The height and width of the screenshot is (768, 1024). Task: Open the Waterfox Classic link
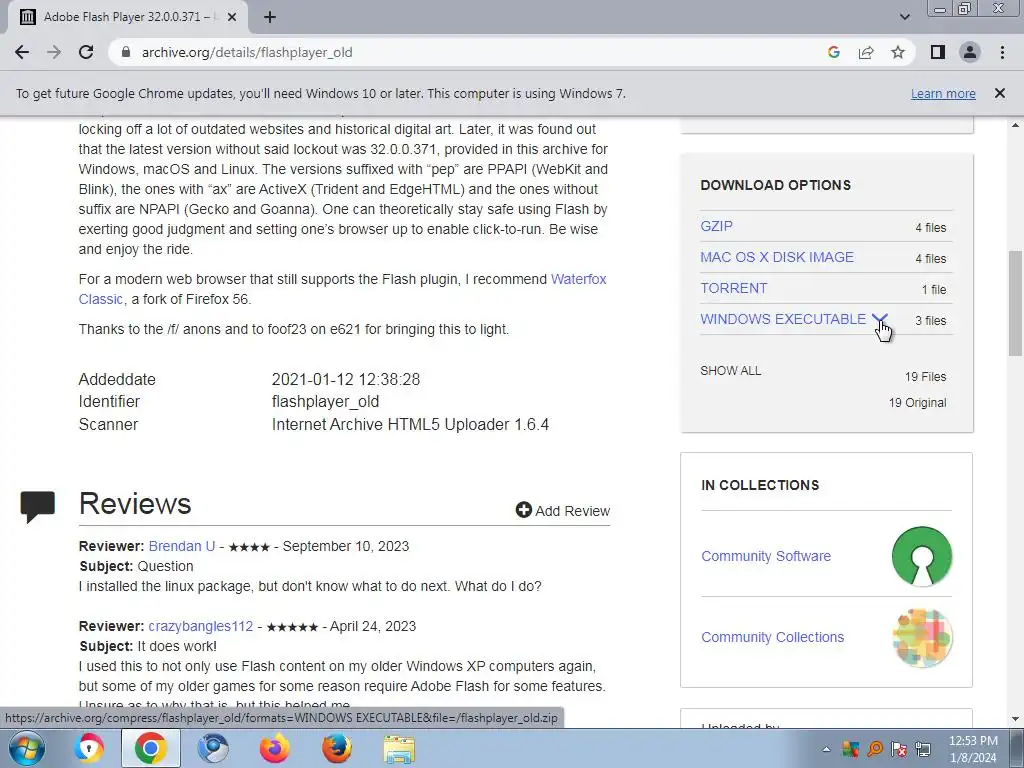click(x=578, y=279)
